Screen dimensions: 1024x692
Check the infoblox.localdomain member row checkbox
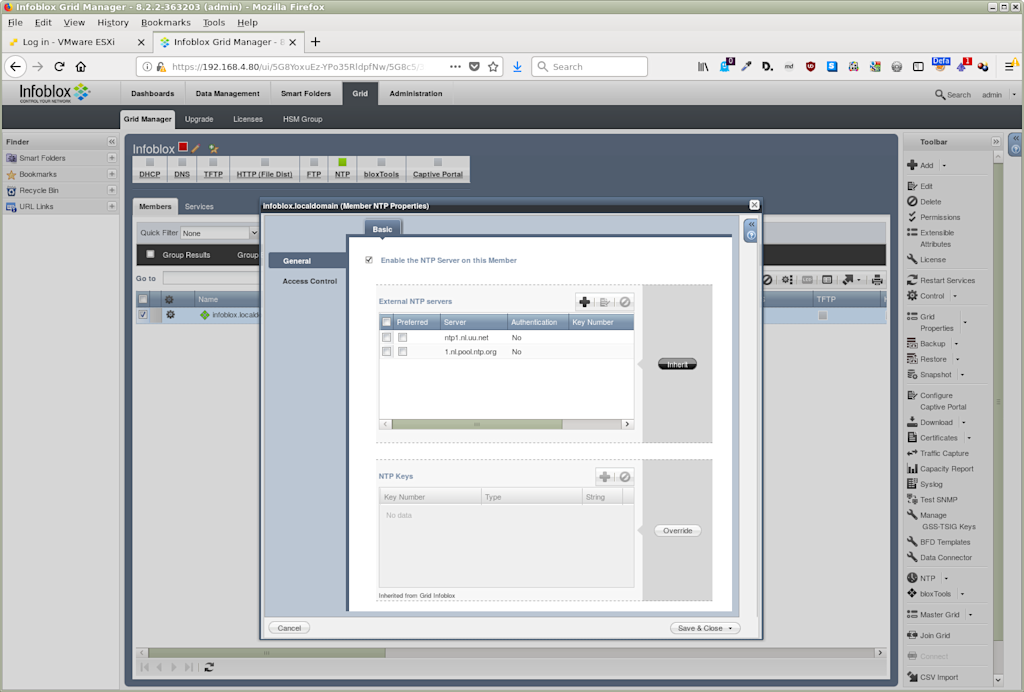click(143, 315)
